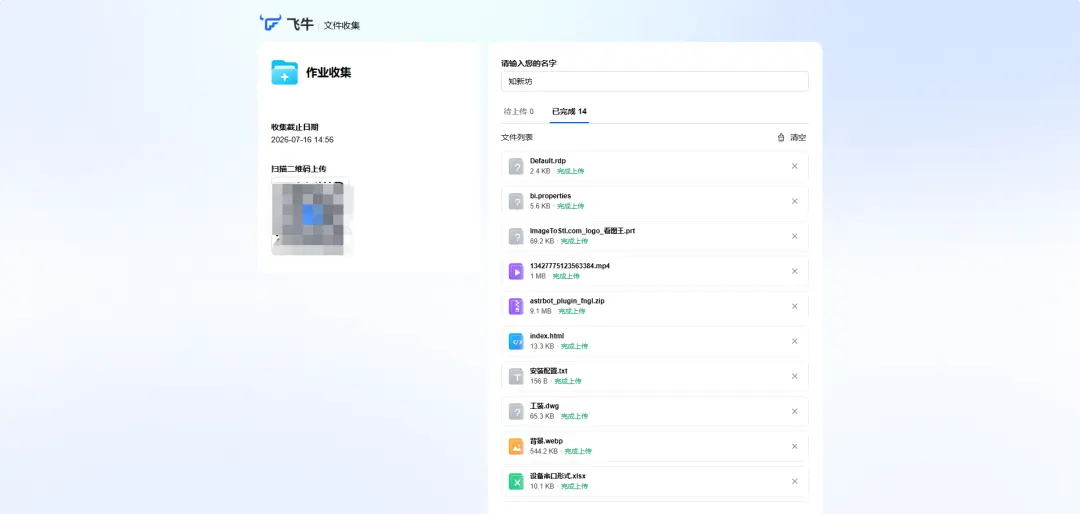Click the 作业收集 blue folder icon
This screenshot has width=1080, height=514.
tap(284, 72)
